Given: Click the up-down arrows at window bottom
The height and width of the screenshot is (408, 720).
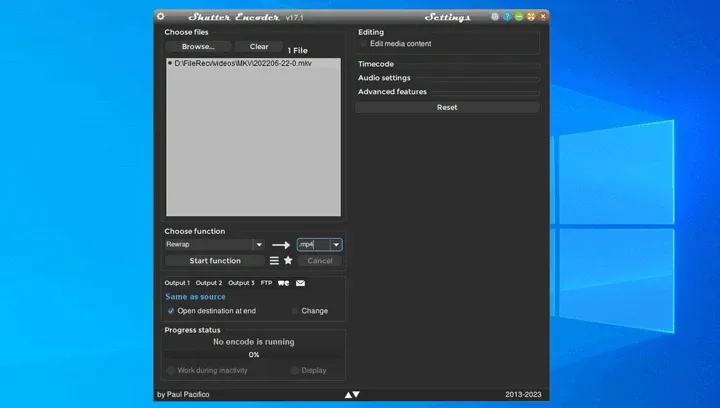Looking at the screenshot, I should 352,394.
